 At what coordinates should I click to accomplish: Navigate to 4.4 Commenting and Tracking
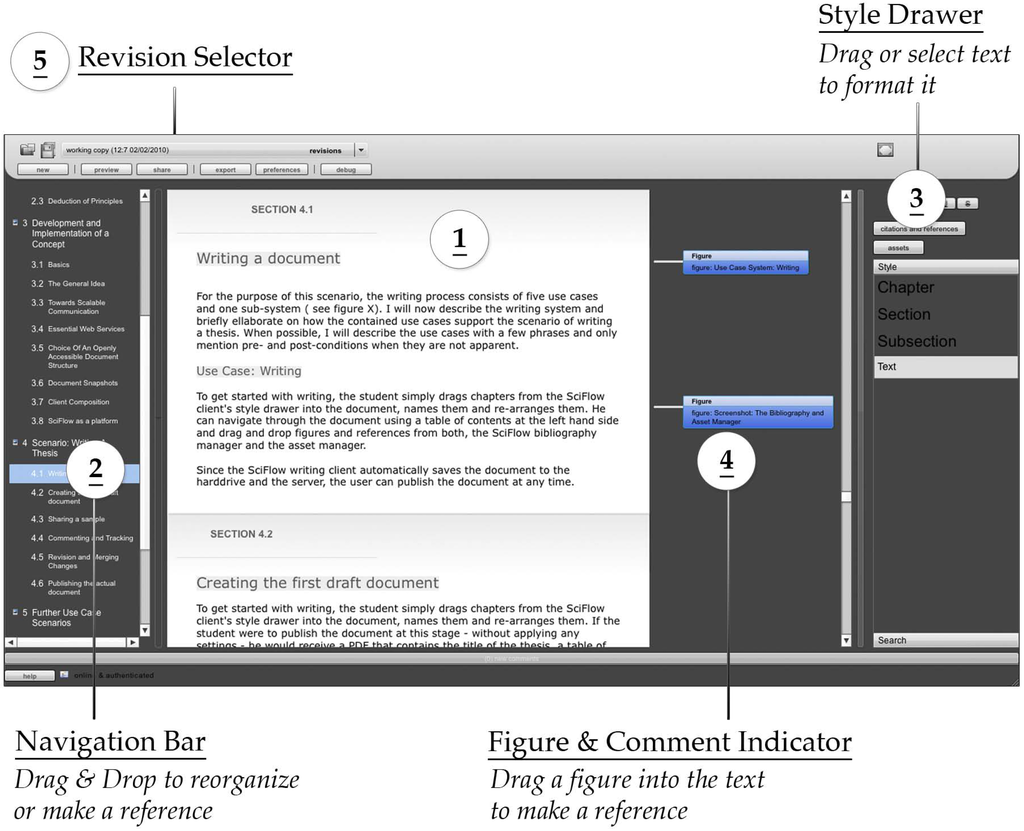tap(82, 538)
